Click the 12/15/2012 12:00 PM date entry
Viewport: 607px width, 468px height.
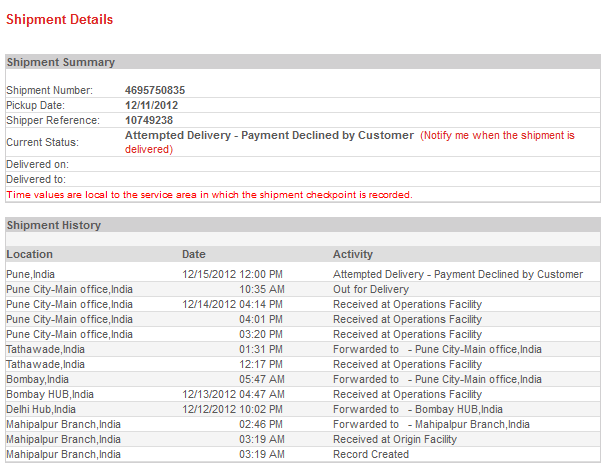pos(232,274)
